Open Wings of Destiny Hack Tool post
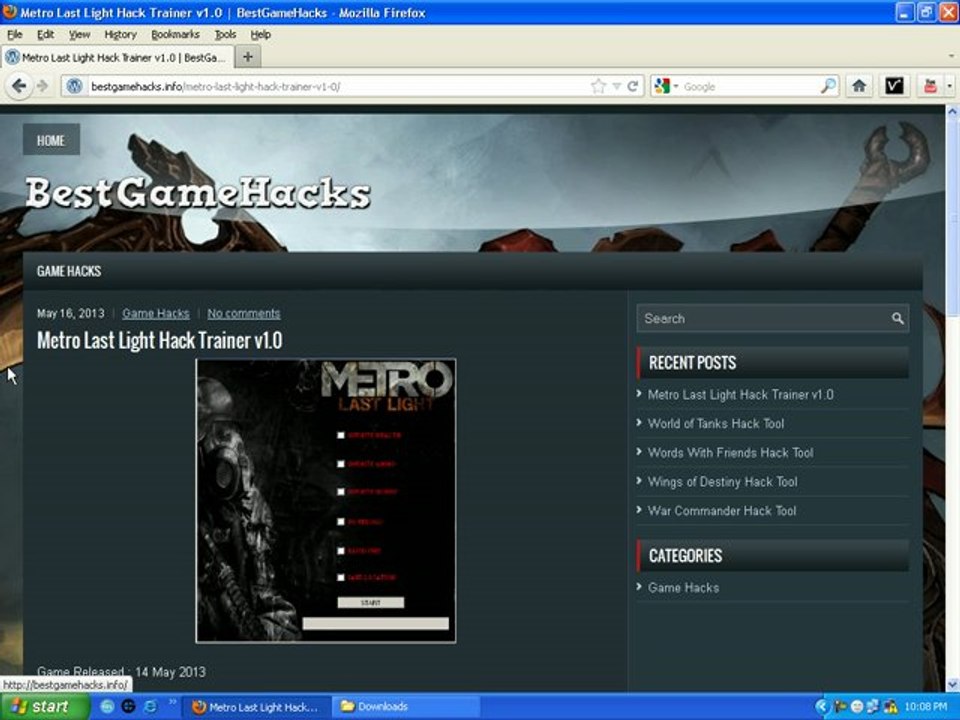The height and width of the screenshot is (720, 960). (722, 482)
